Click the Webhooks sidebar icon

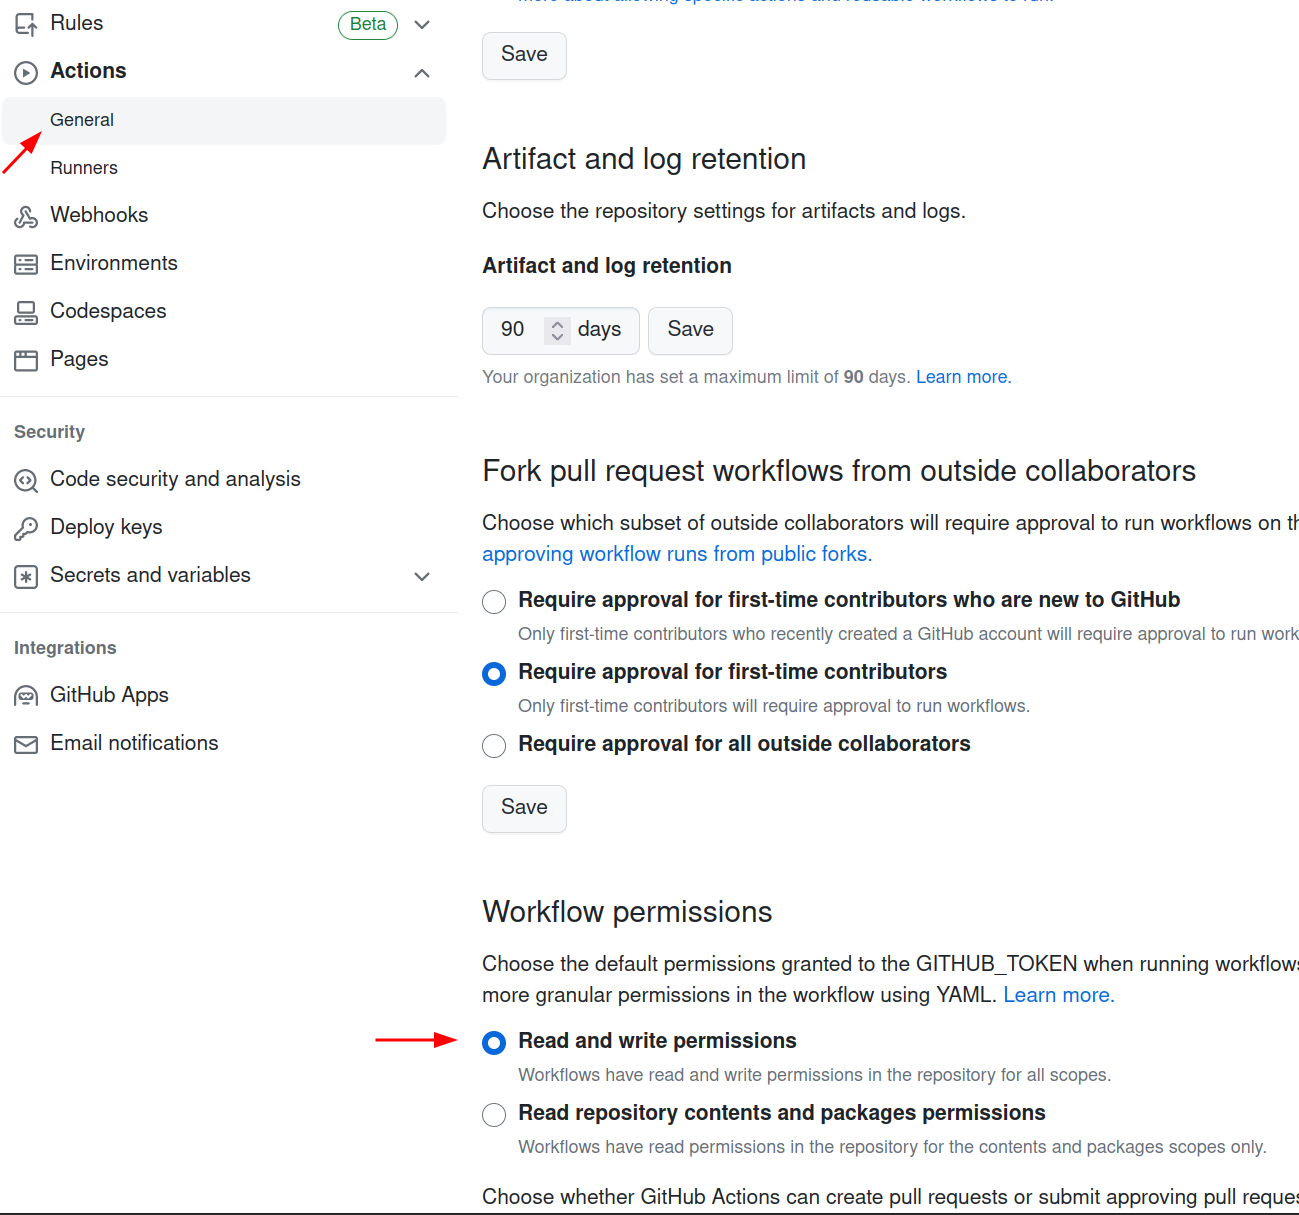[25, 215]
